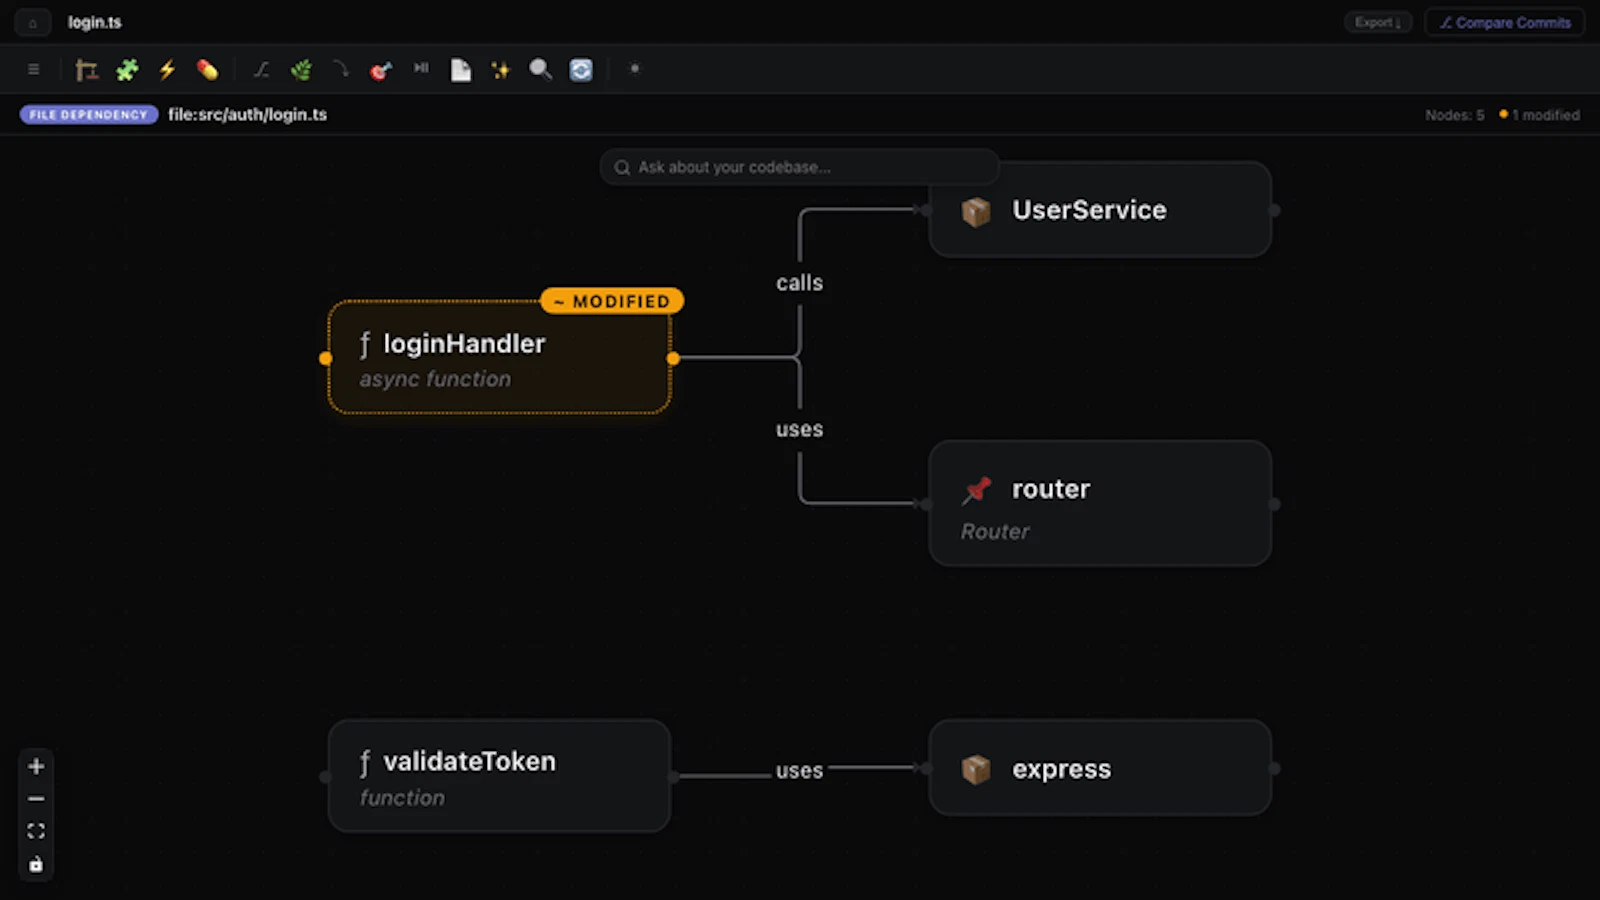Click the green herb leaf icon
Viewport: 1600px width, 900px height.
(x=301, y=70)
